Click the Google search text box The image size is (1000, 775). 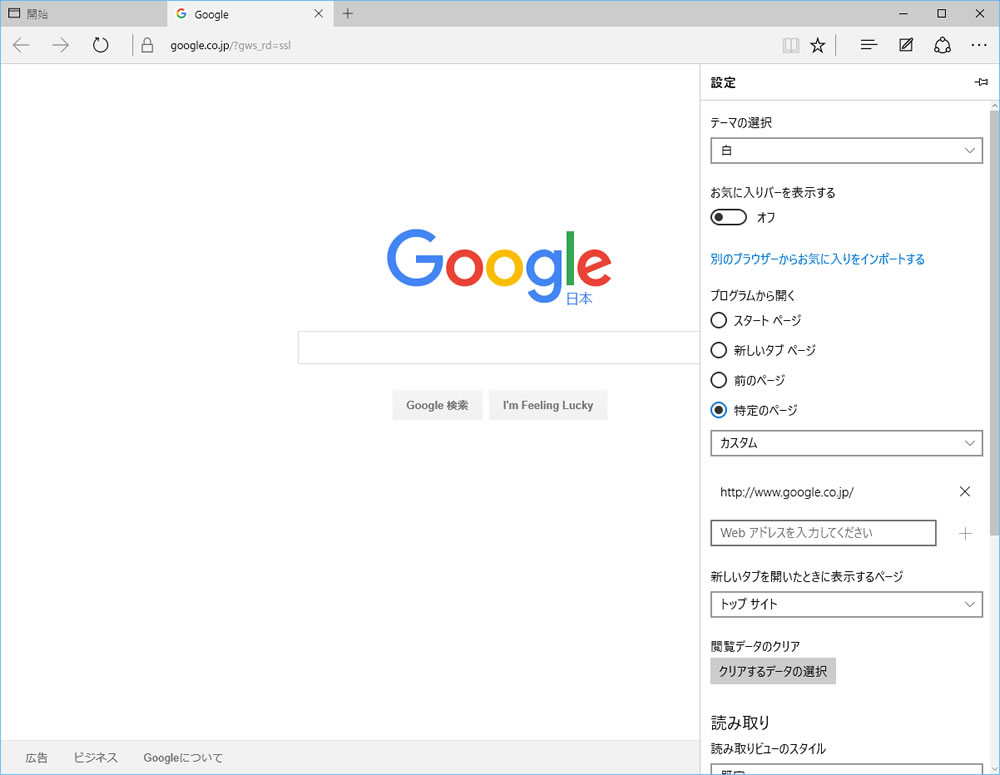click(x=499, y=348)
